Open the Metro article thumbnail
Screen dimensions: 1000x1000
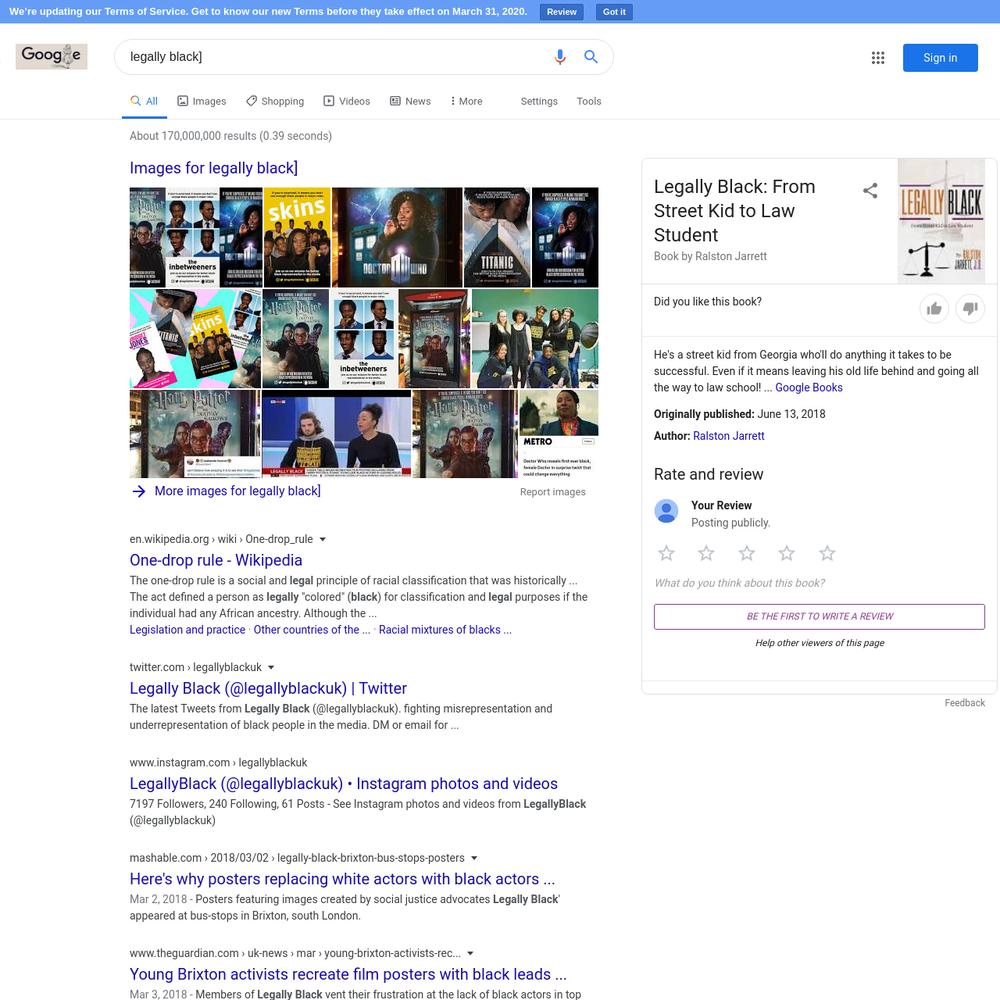click(559, 434)
